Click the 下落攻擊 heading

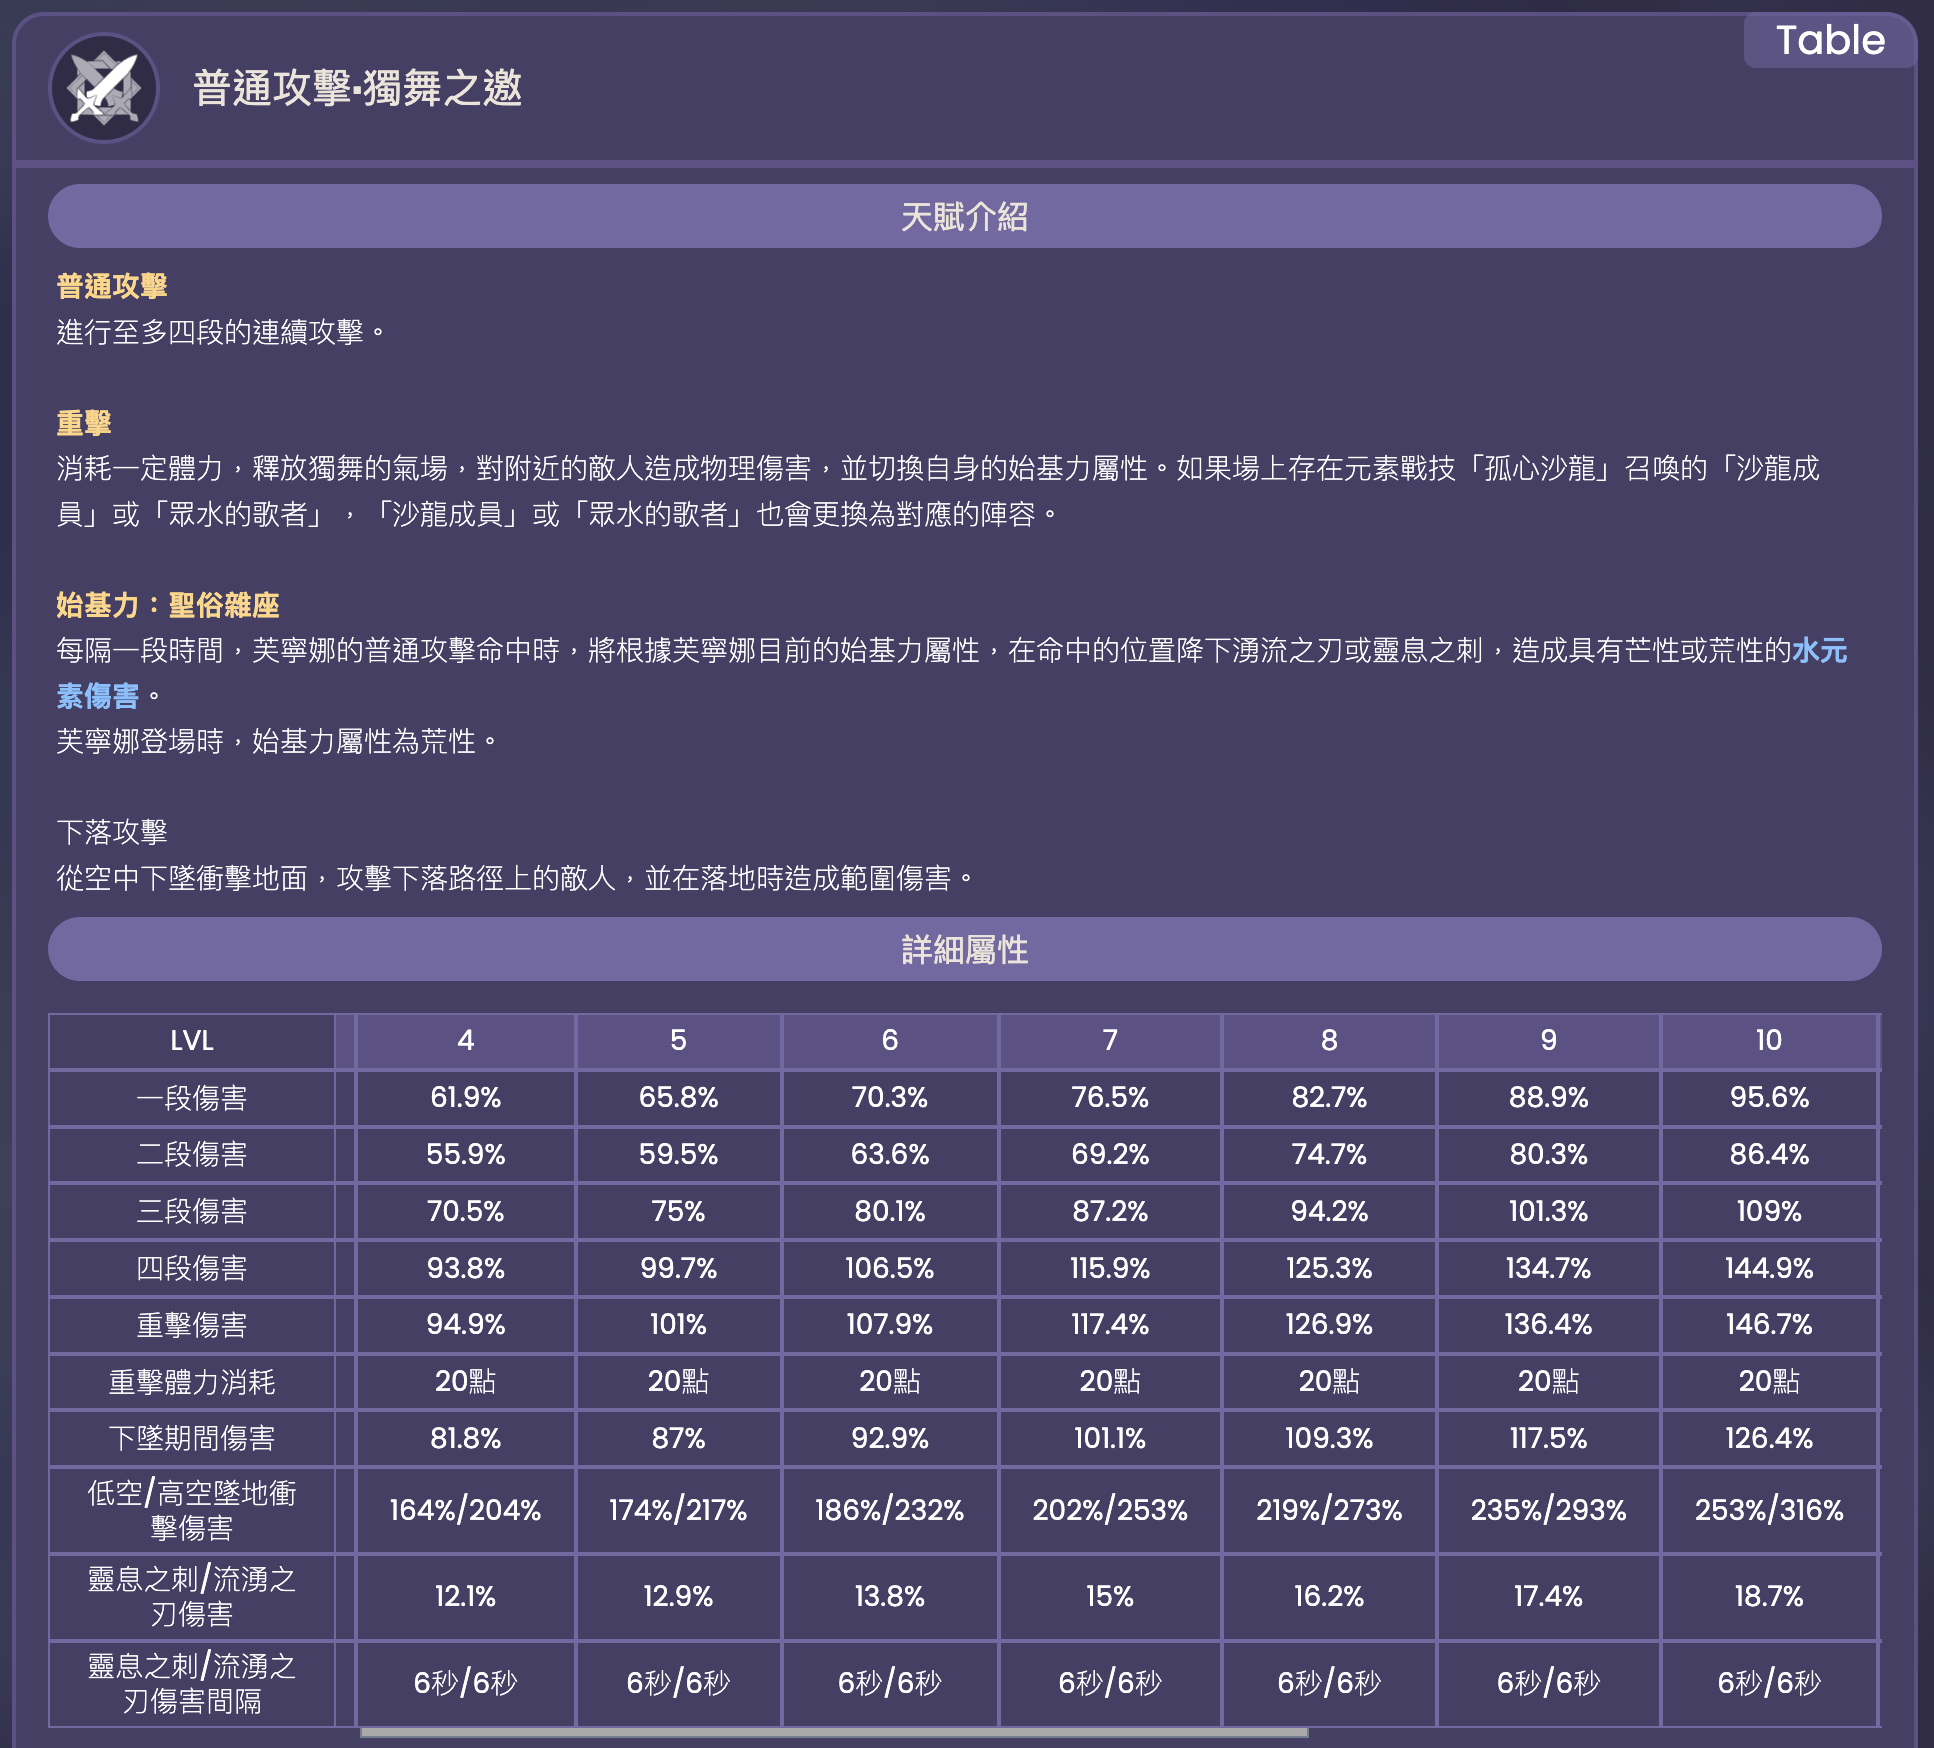(x=112, y=832)
